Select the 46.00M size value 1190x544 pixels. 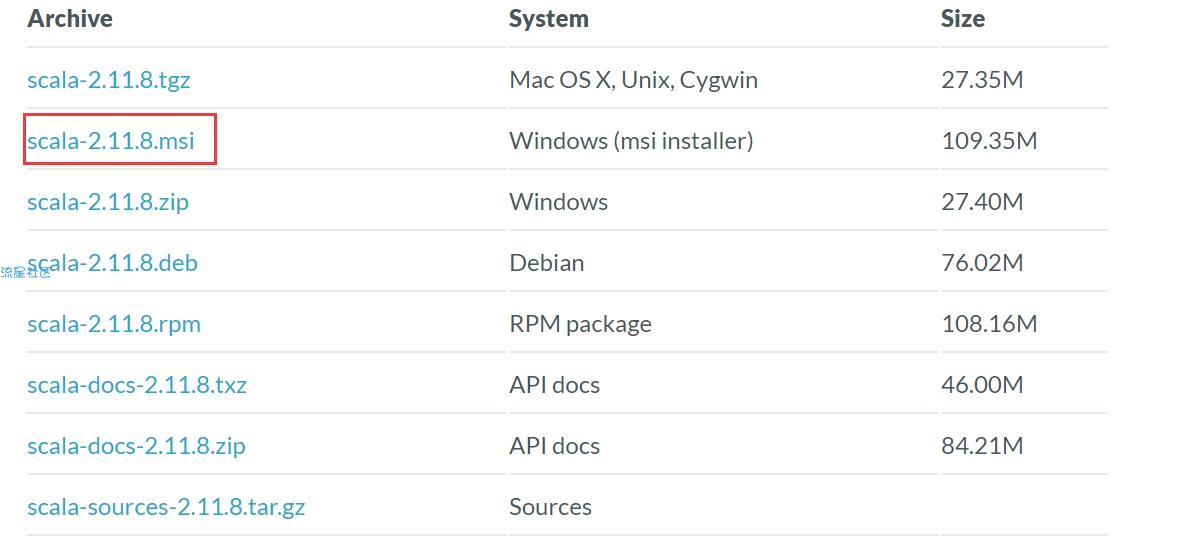tap(983, 385)
